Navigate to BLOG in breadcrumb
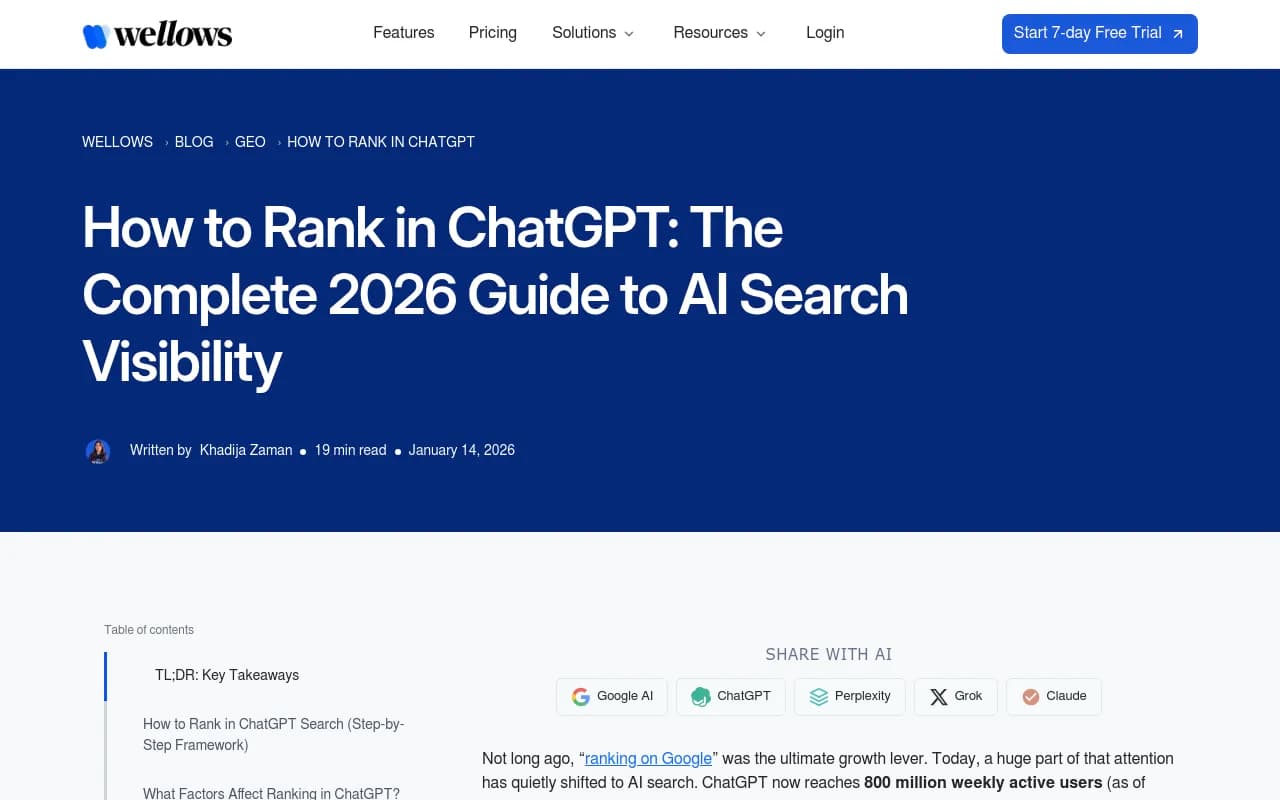The image size is (1280, 800). (194, 142)
